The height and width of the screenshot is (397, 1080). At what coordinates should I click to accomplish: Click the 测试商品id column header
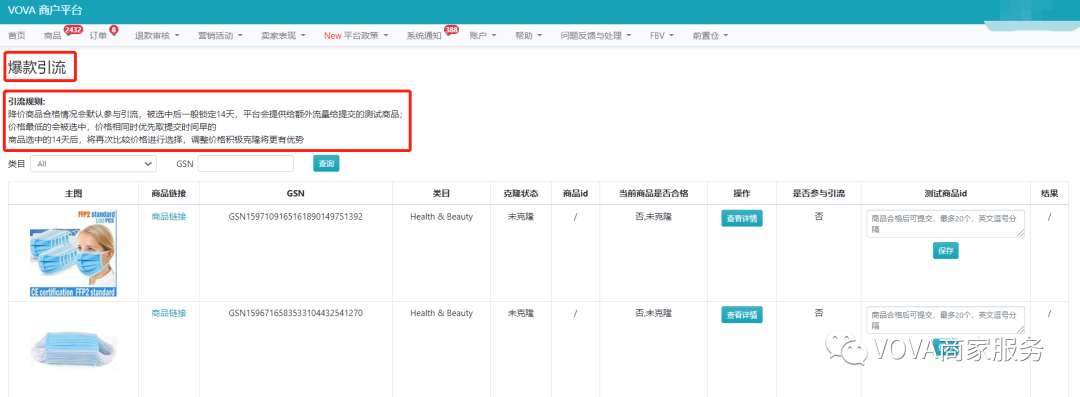point(946,193)
